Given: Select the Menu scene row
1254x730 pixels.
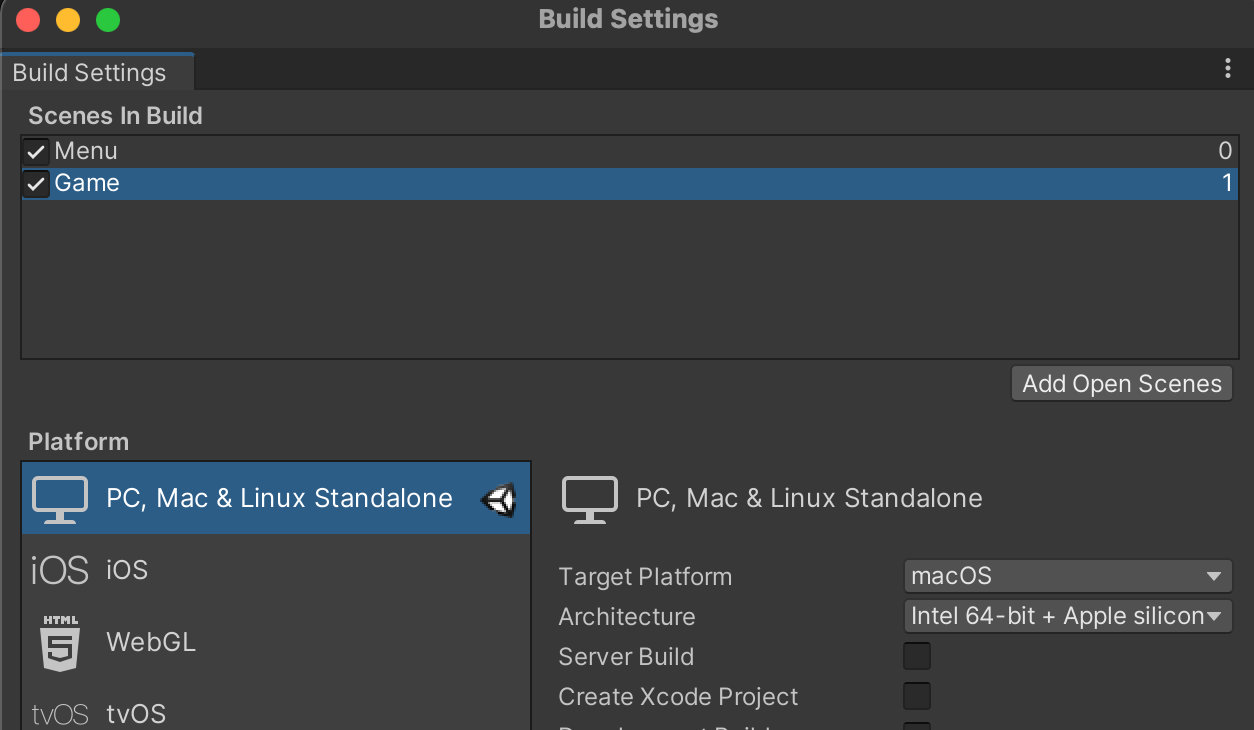Looking at the screenshot, I should click(x=628, y=152).
